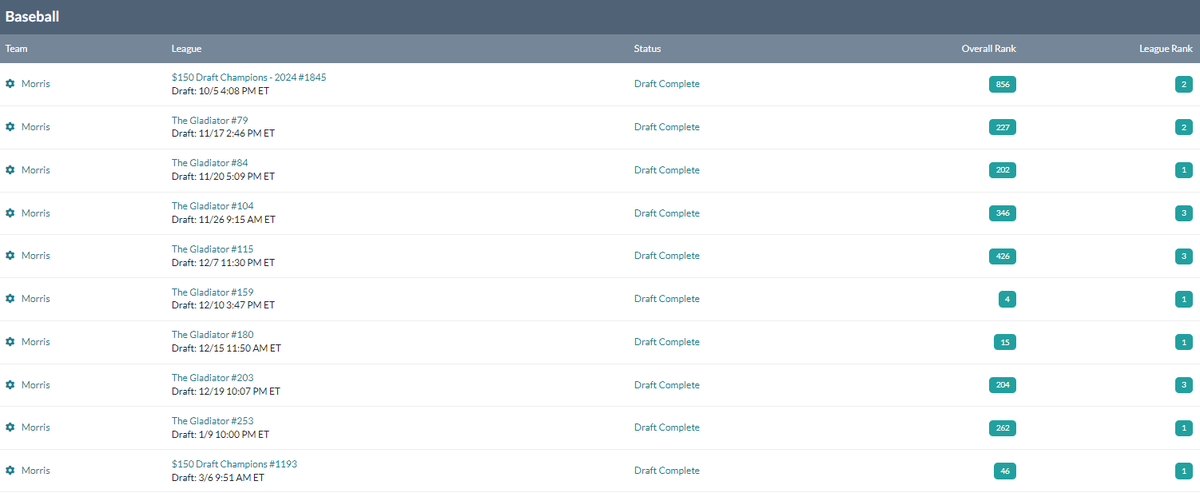
Task: Select the Morris team in The Gladiator #253 row
Action: pos(36,428)
